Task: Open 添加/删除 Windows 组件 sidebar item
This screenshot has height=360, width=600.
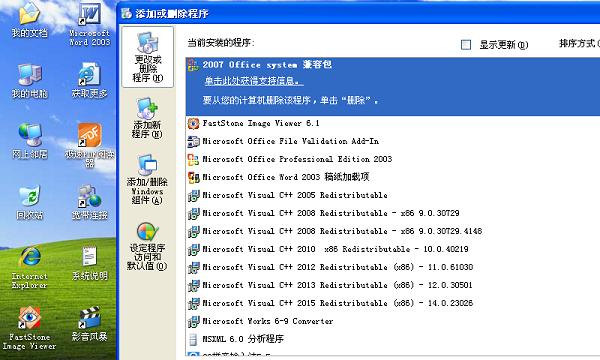Action: 147,179
